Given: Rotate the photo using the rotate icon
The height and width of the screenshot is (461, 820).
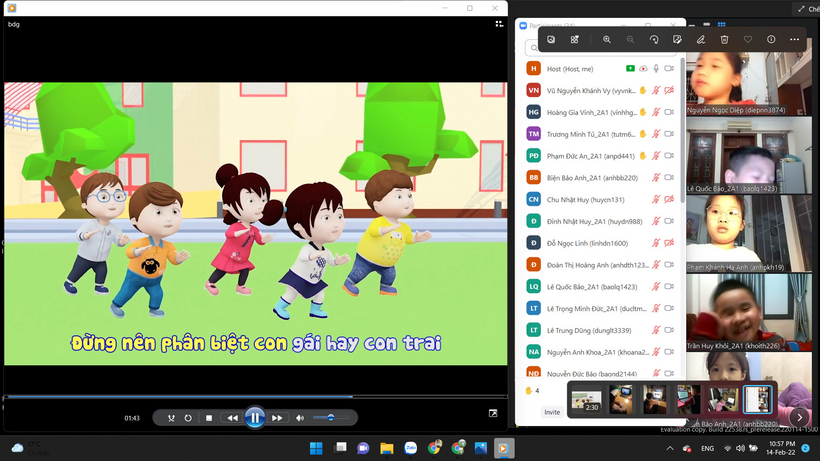Looking at the screenshot, I should [654, 40].
